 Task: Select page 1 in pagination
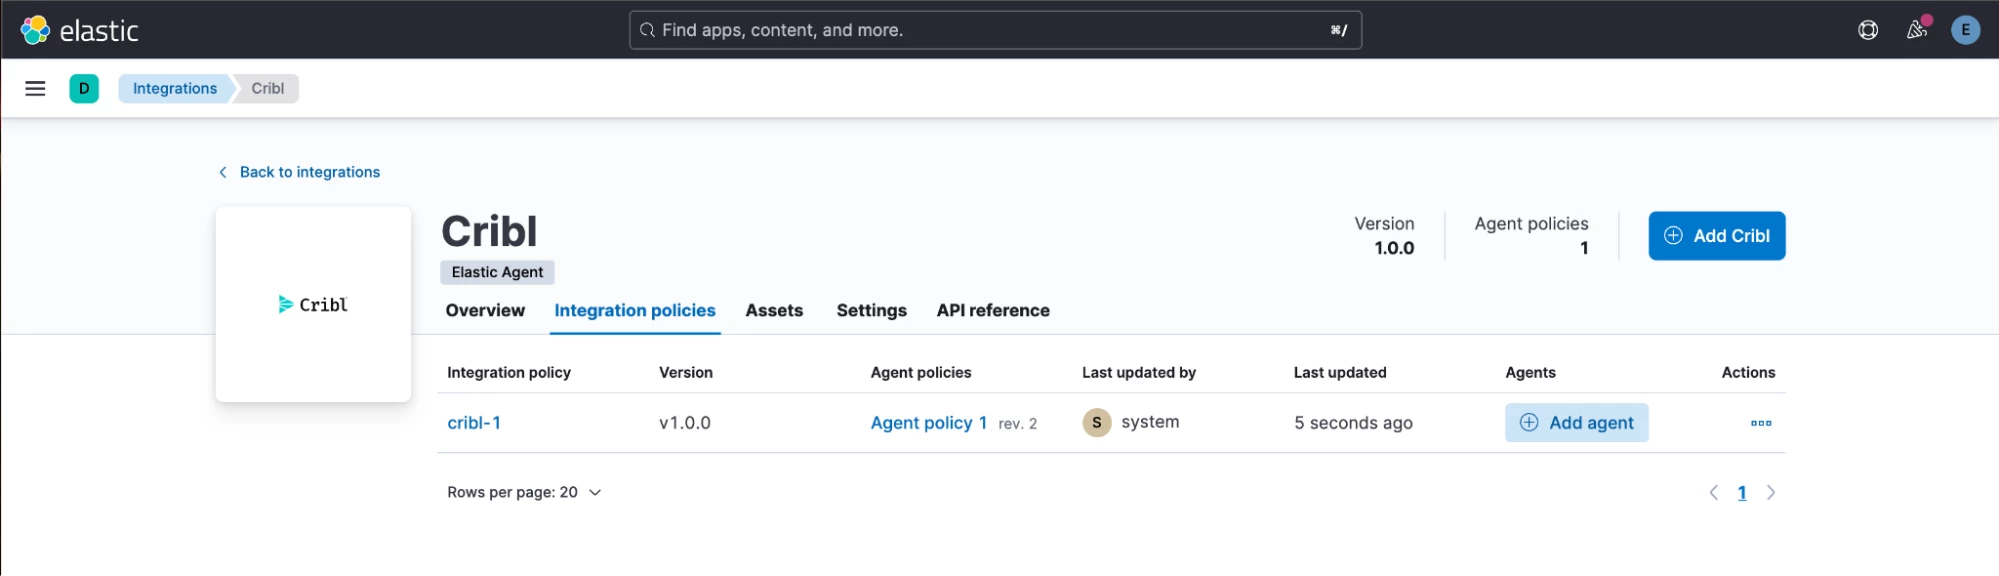(1742, 492)
